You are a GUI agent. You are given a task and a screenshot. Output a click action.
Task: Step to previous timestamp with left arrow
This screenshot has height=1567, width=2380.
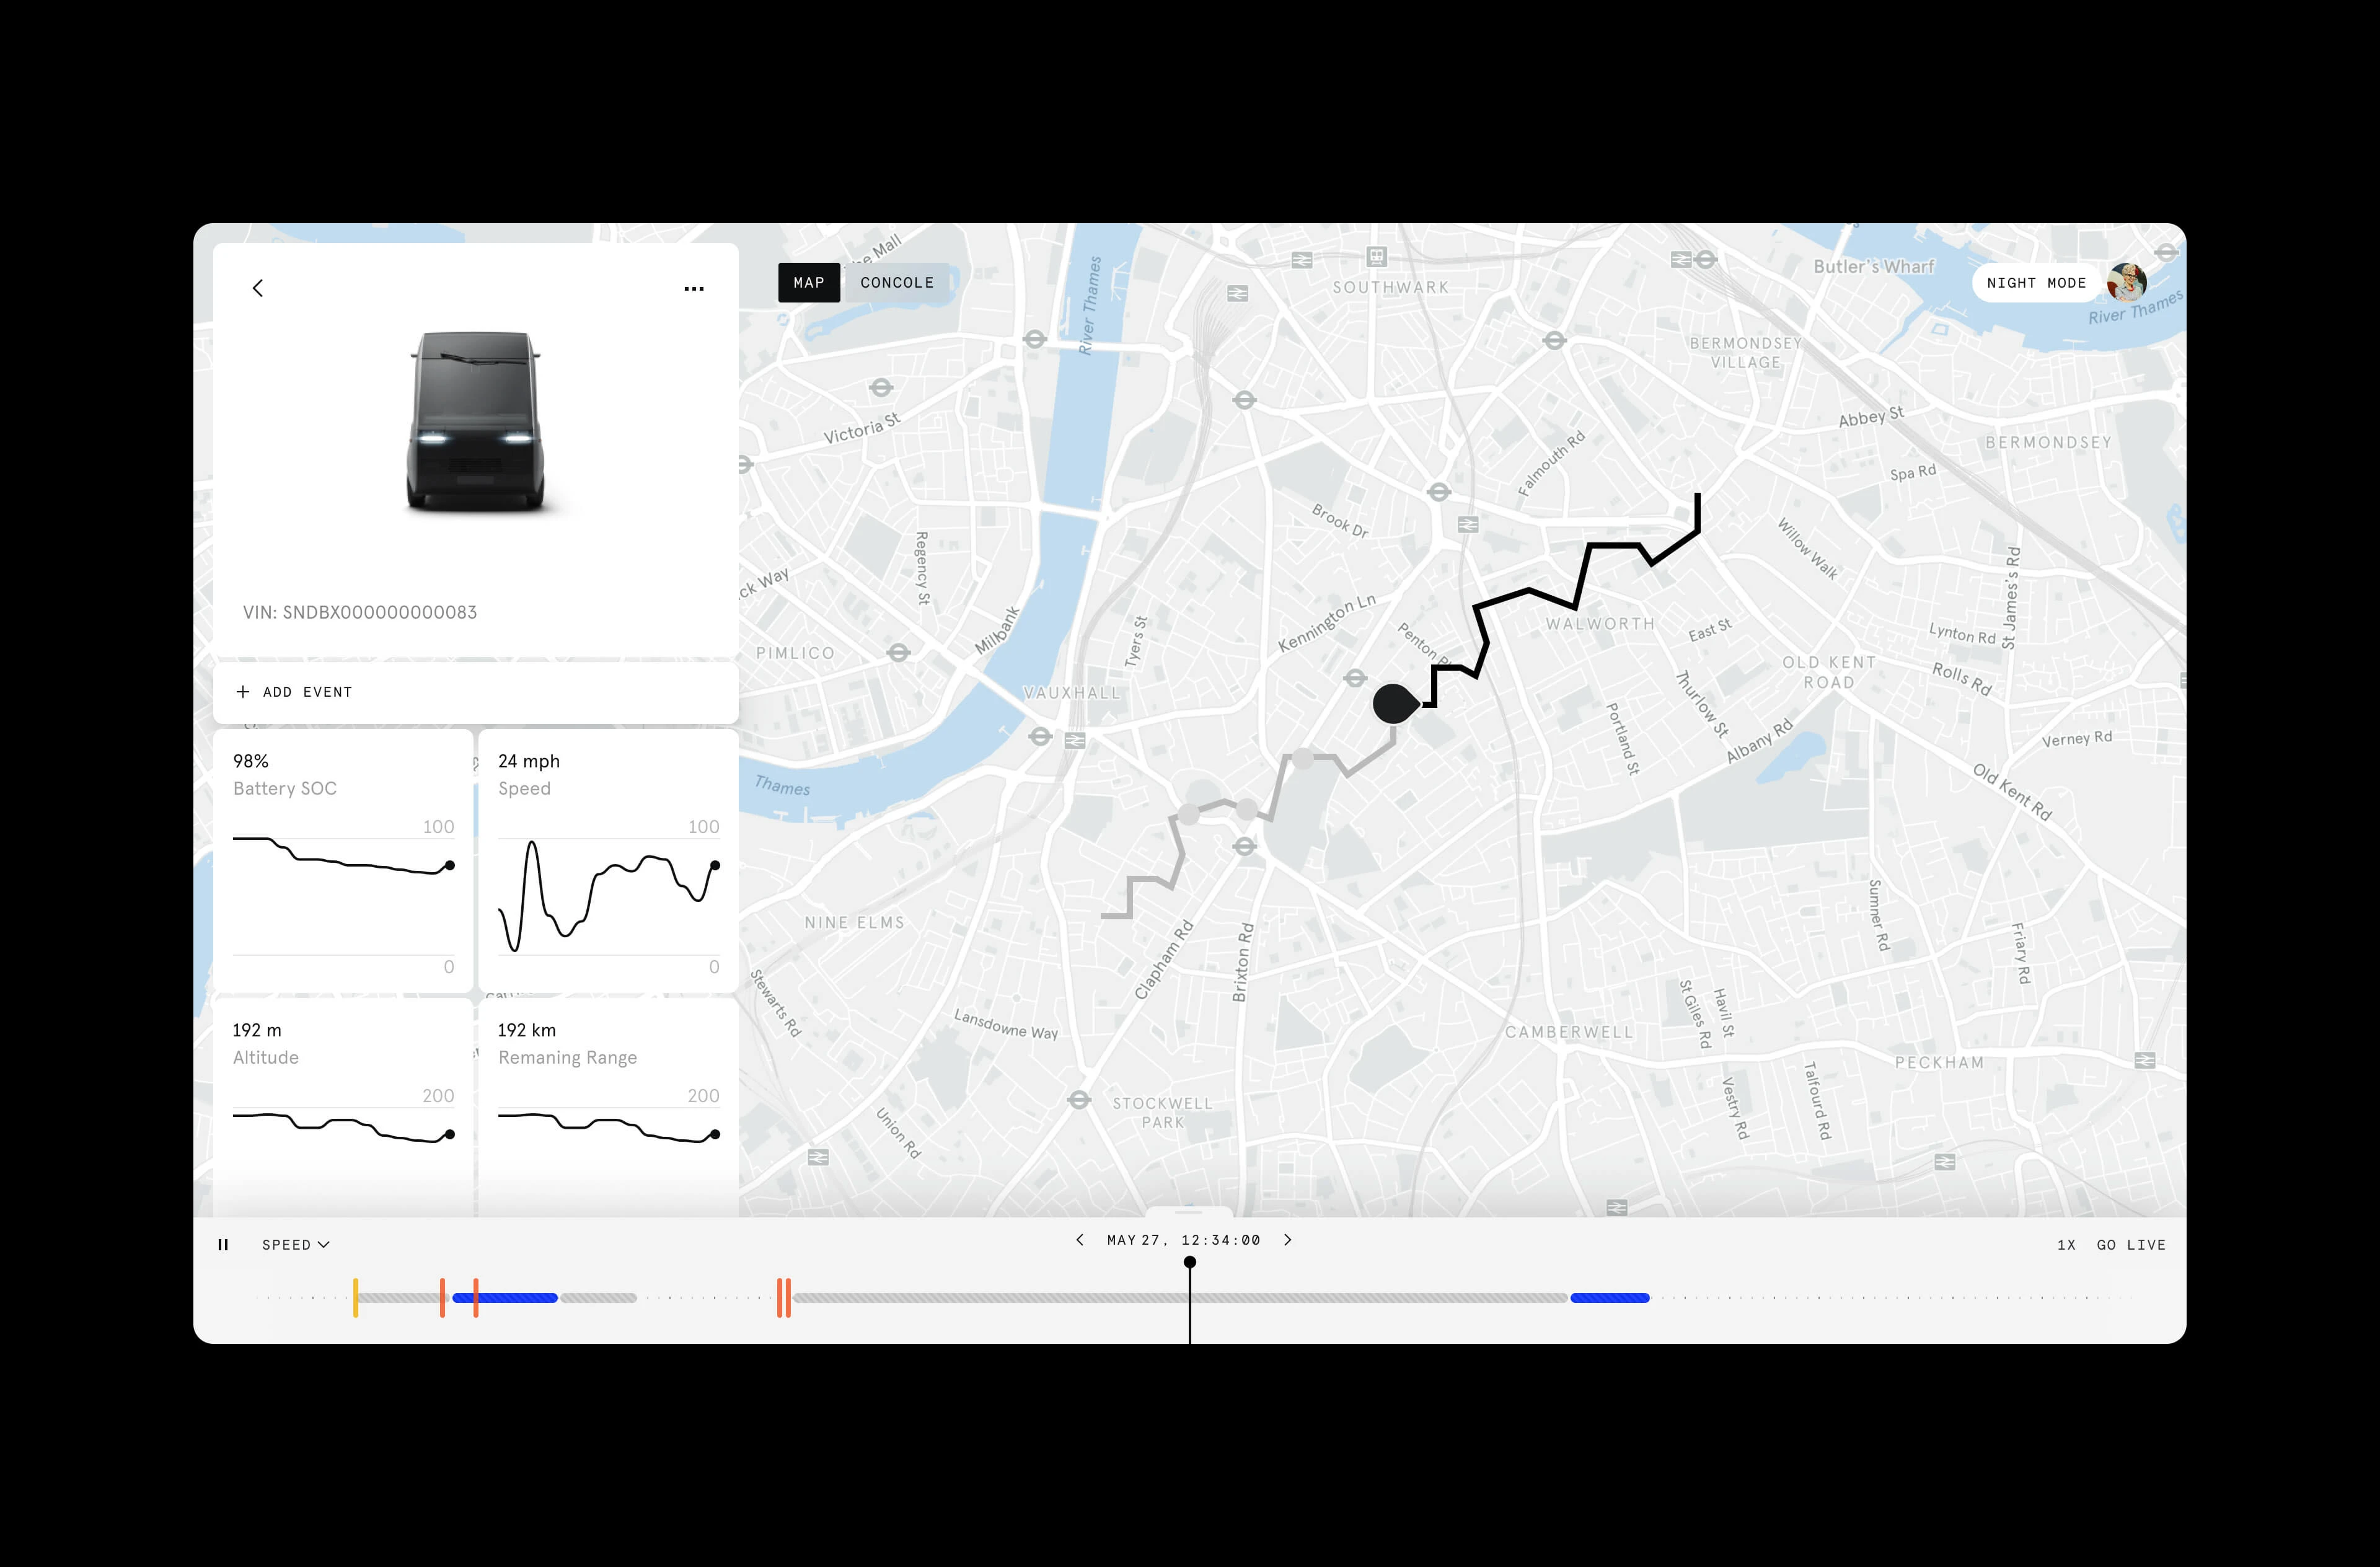(x=1079, y=1240)
